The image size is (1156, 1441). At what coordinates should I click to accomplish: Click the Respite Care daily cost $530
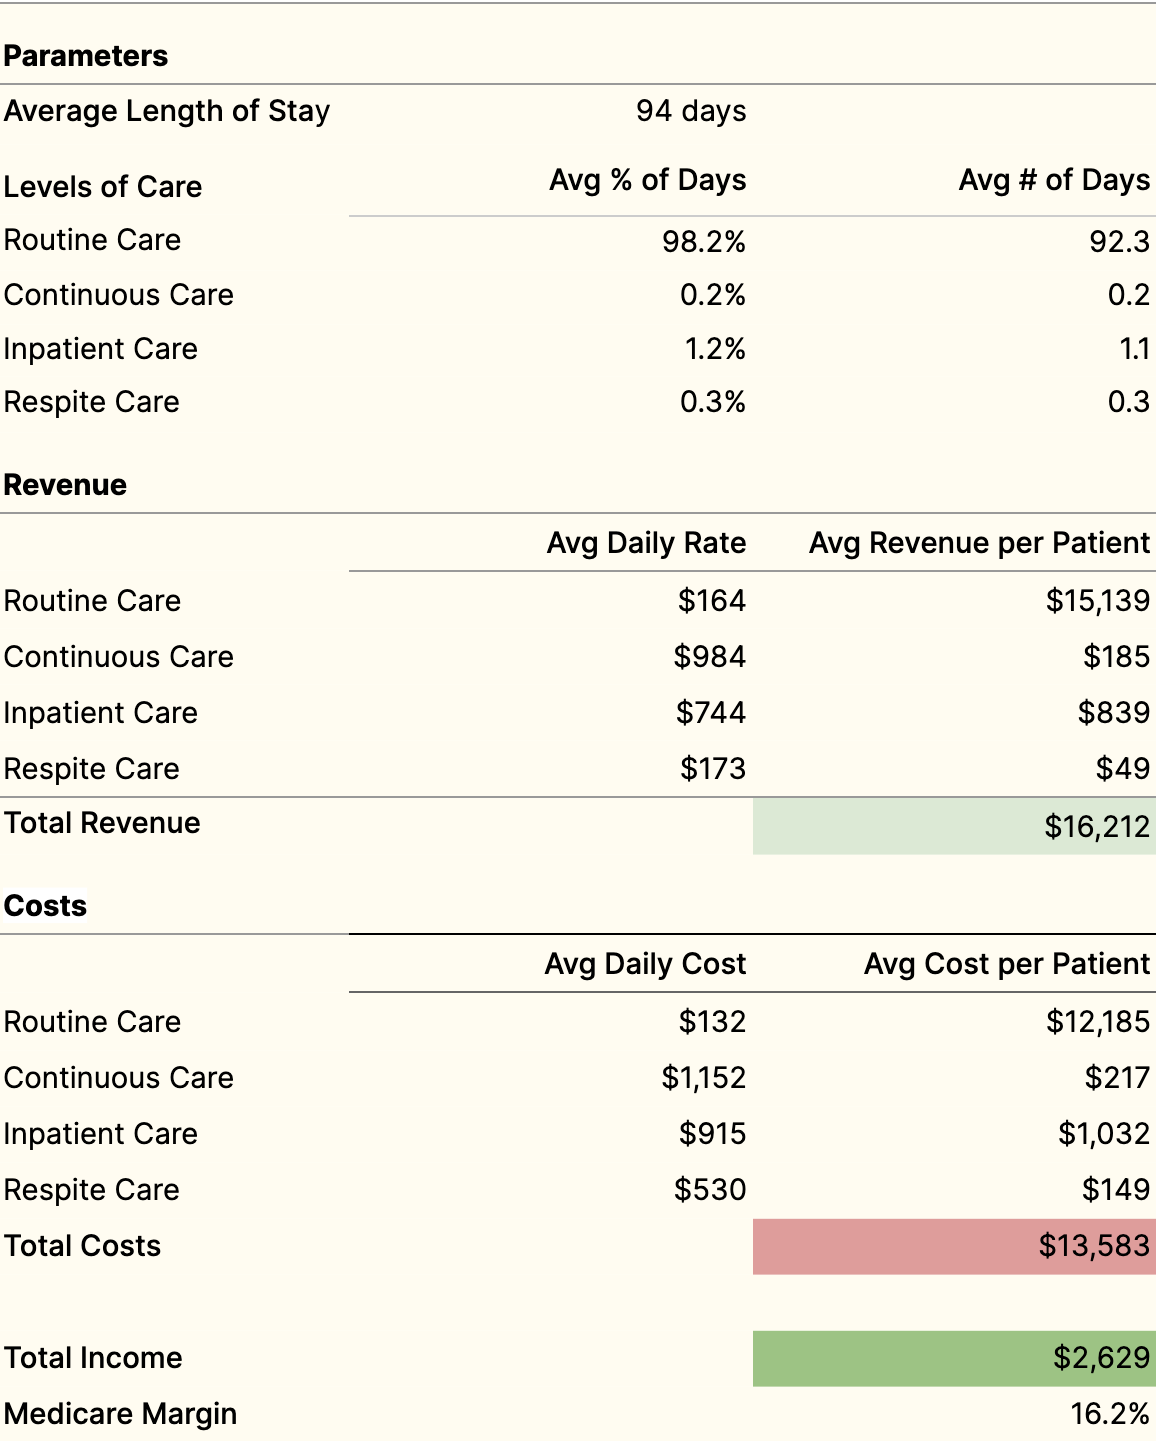(710, 1190)
